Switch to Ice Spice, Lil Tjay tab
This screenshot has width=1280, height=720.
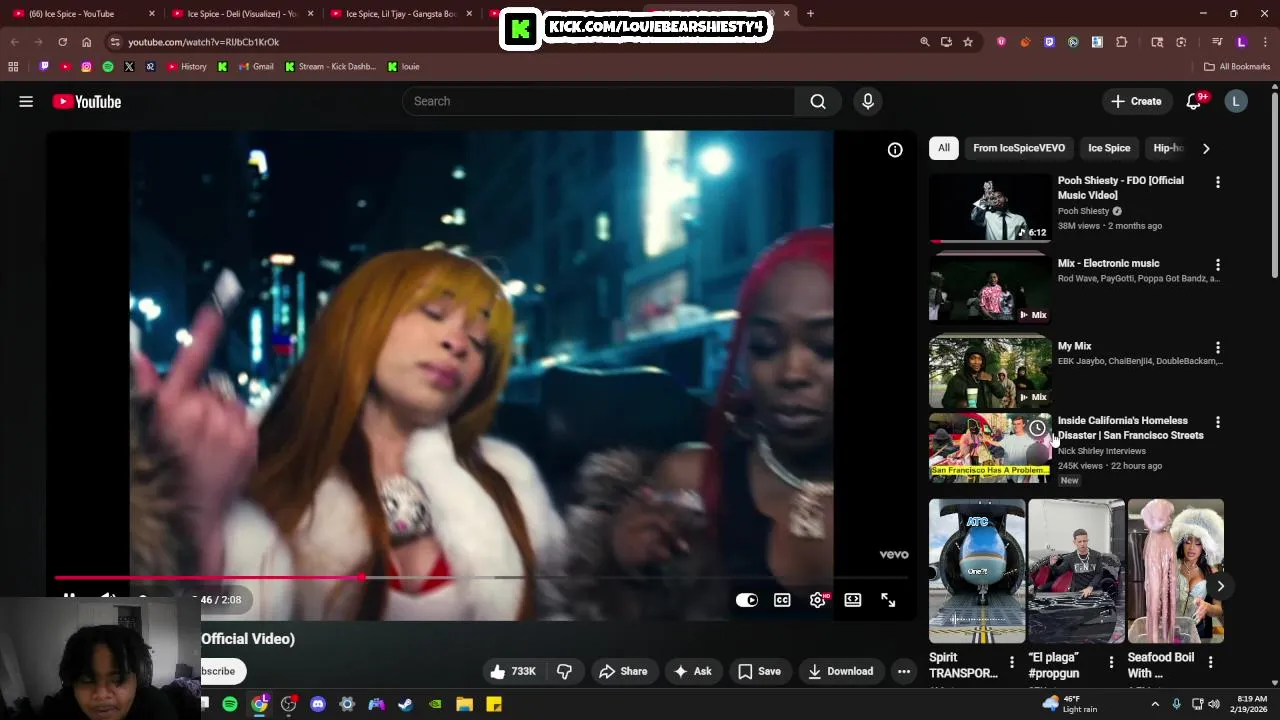click(401, 14)
